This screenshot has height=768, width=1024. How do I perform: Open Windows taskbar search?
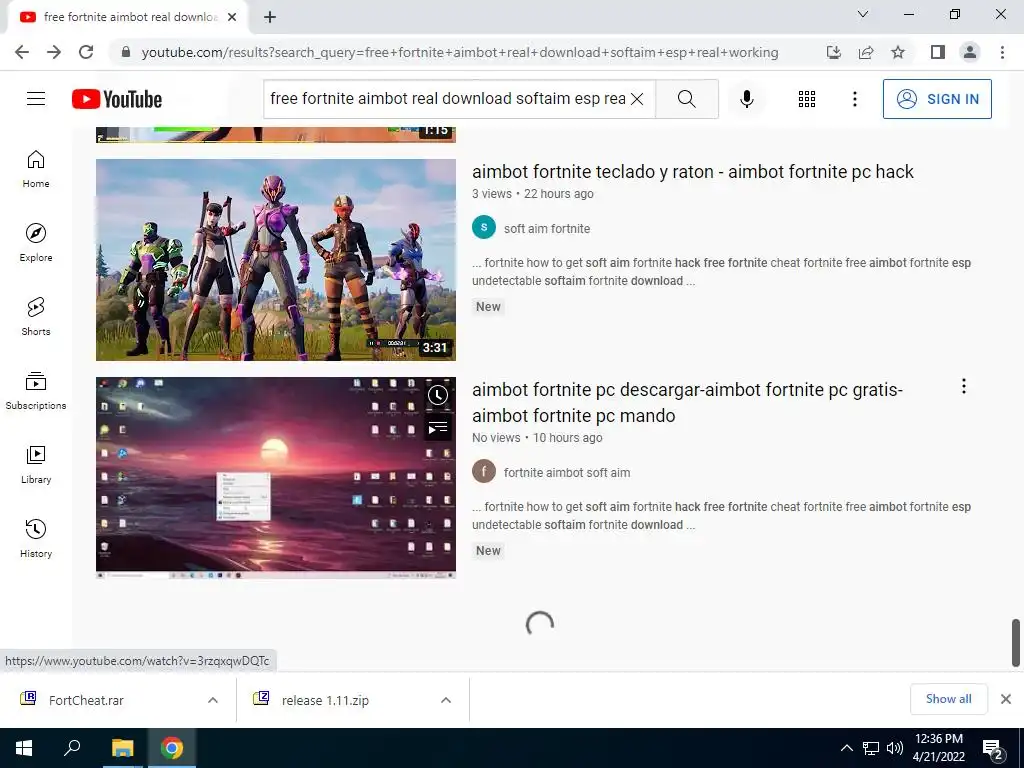[x=72, y=748]
